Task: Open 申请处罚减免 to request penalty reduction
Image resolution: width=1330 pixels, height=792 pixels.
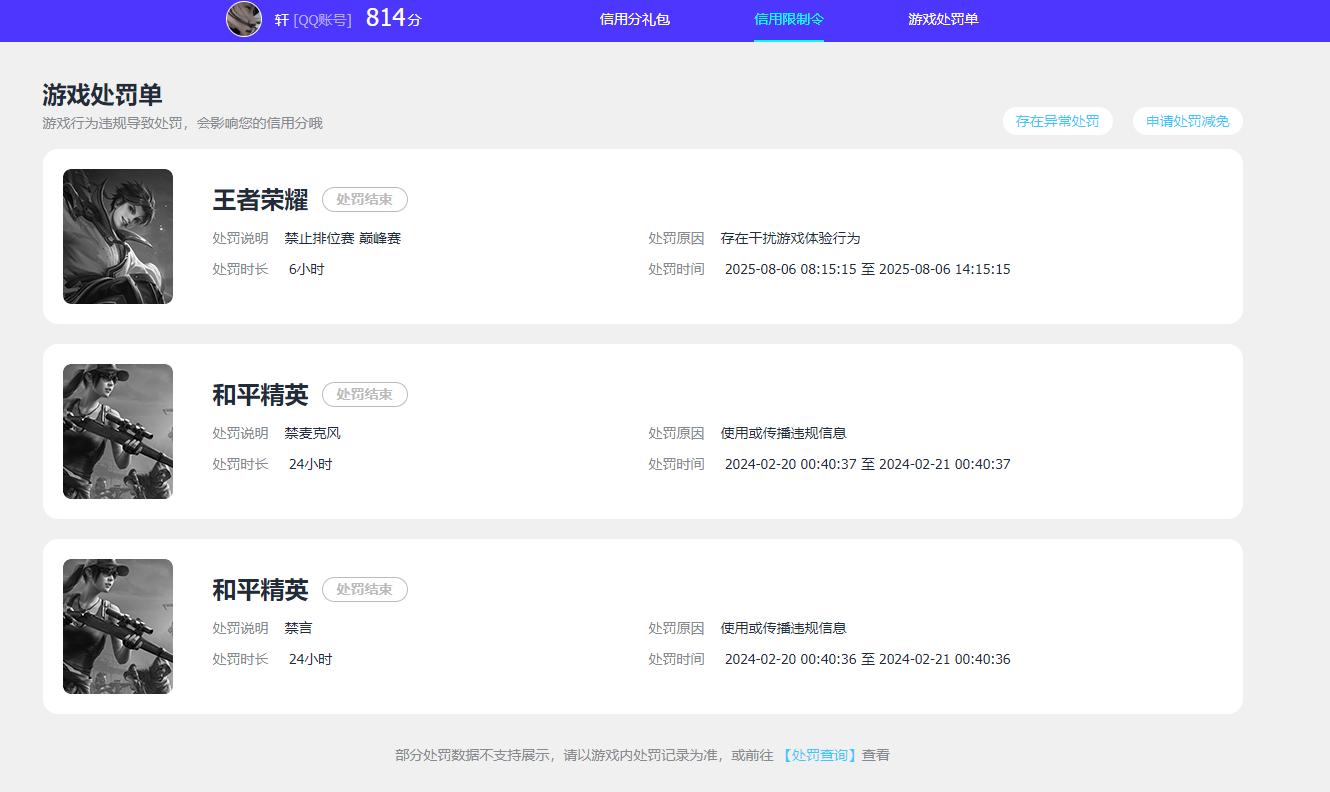Action: 1187,120
